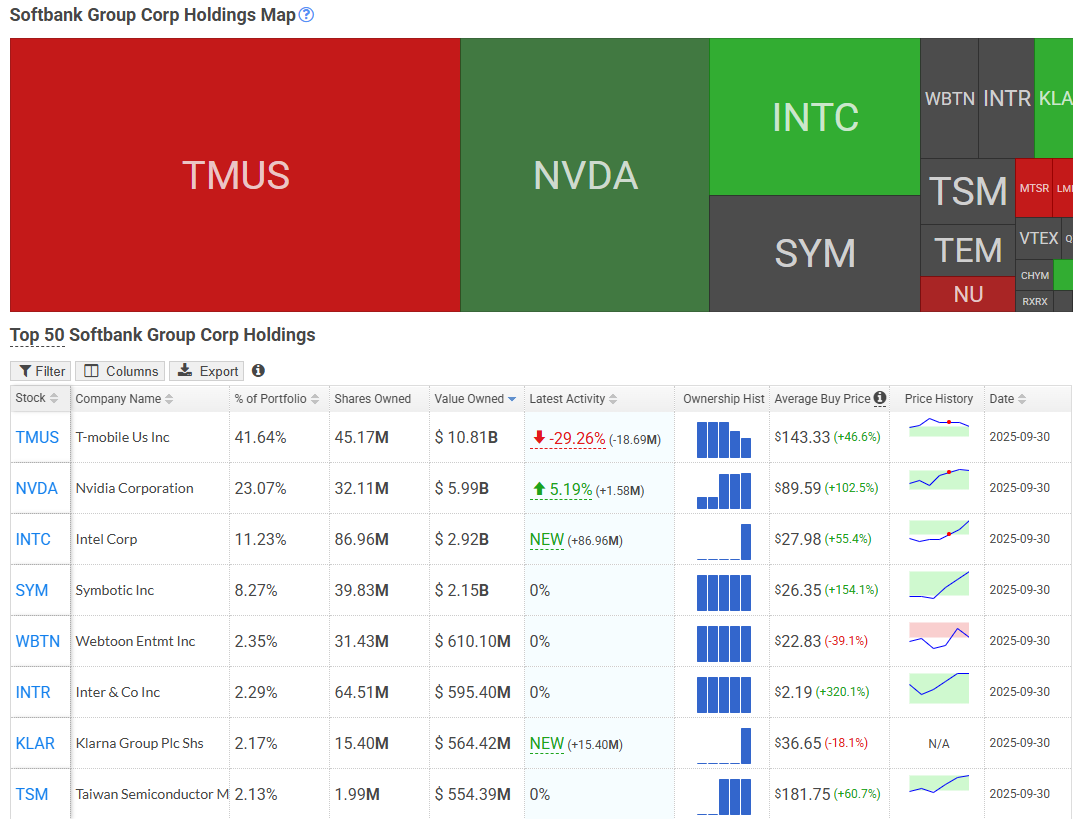Image resolution: width=1073 pixels, height=819 pixels.
Task: Click the Ownership Hist column header
Action: 723,399
